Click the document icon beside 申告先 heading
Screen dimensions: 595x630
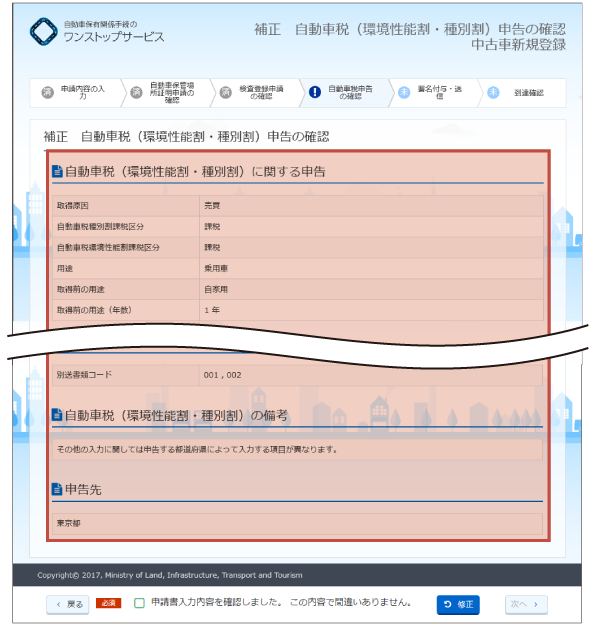pyautogui.click(x=57, y=489)
